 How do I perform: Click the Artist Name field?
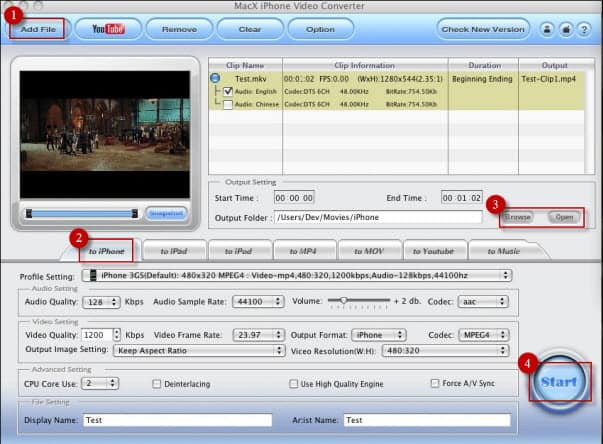(x=427, y=420)
